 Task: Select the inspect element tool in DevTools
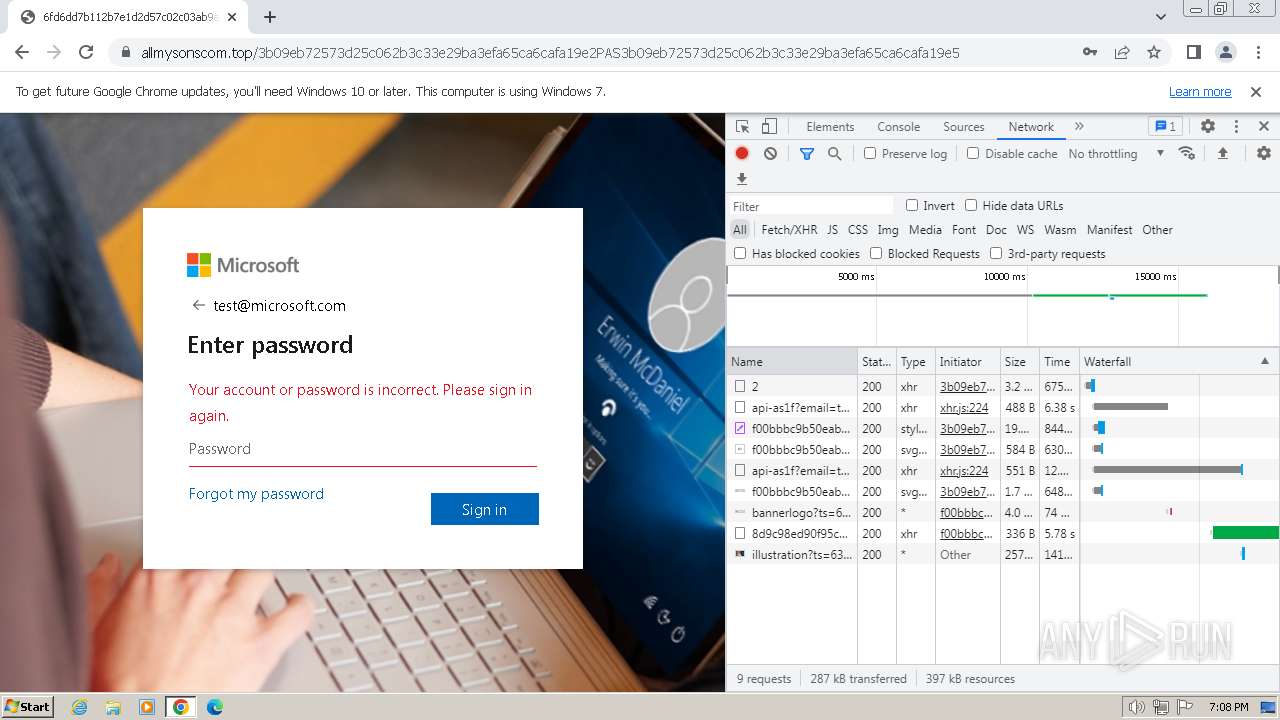tap(742, 127)
